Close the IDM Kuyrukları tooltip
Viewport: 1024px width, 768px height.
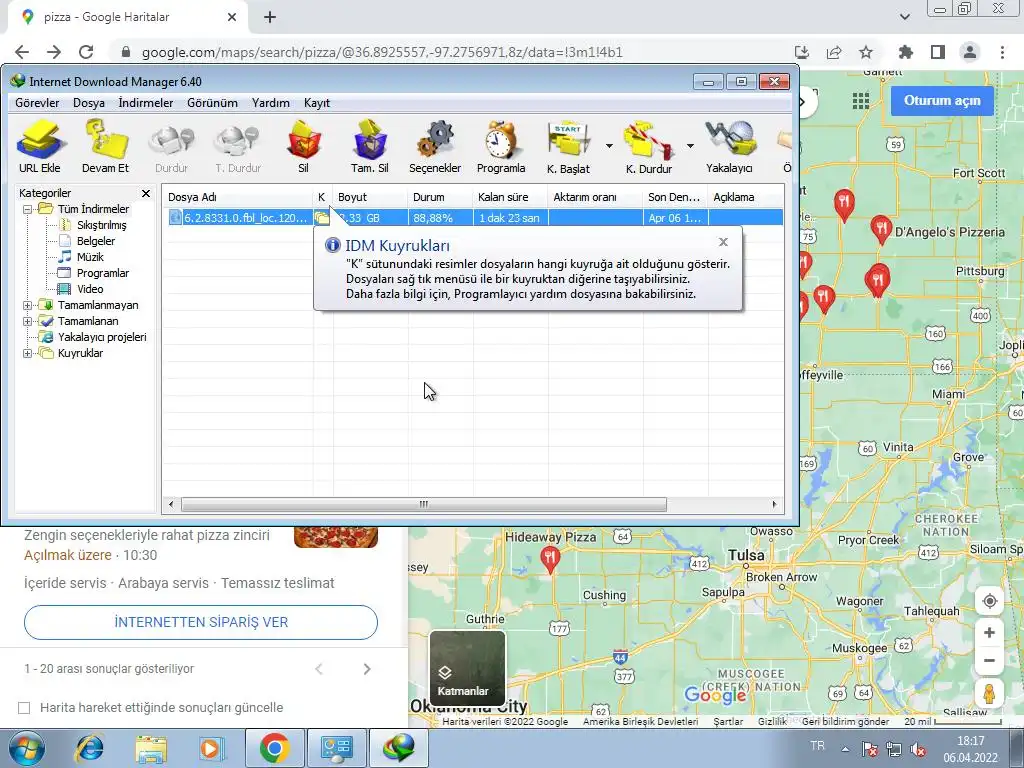[723, 242]
